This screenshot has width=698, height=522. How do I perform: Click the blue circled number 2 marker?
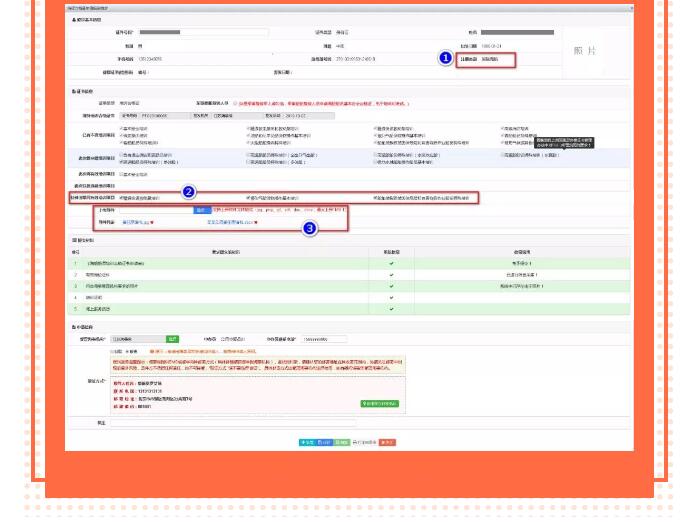(188, 191)
